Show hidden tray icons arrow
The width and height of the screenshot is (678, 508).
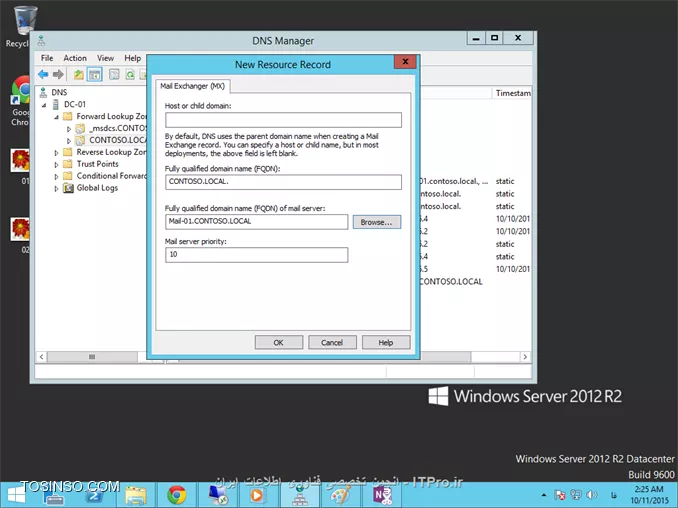544,495
